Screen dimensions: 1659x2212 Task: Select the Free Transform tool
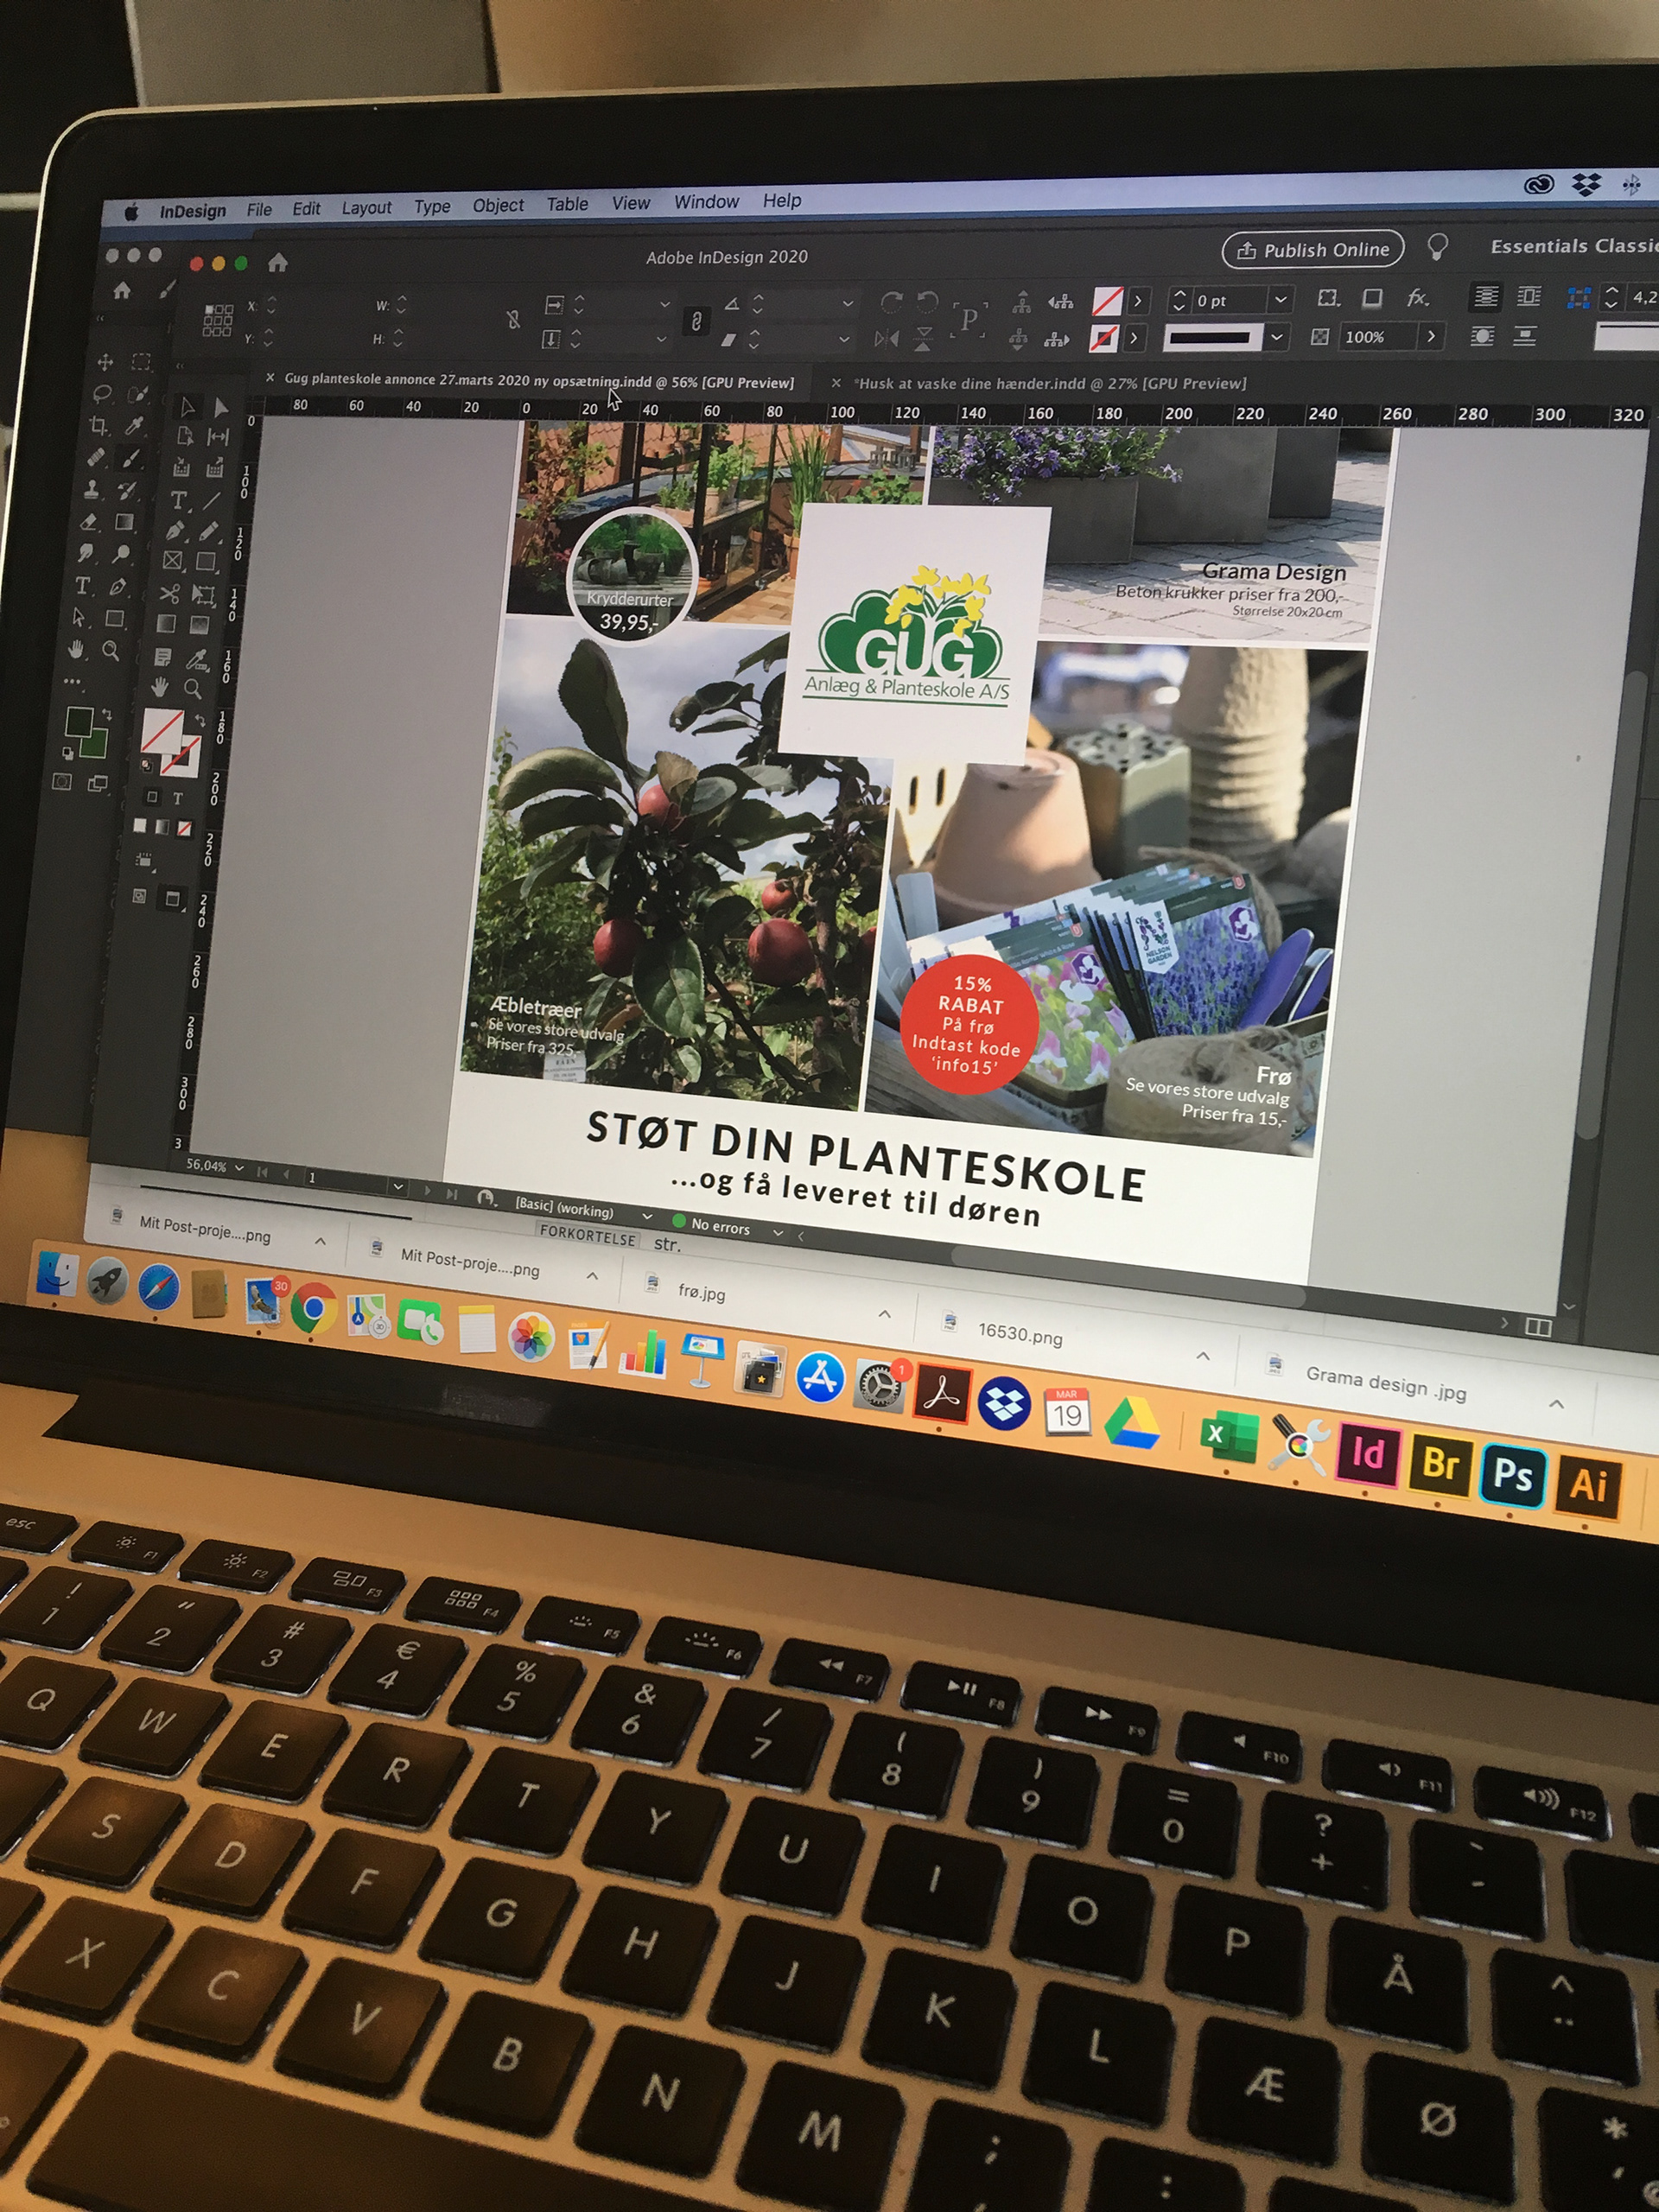coord(204,596)
